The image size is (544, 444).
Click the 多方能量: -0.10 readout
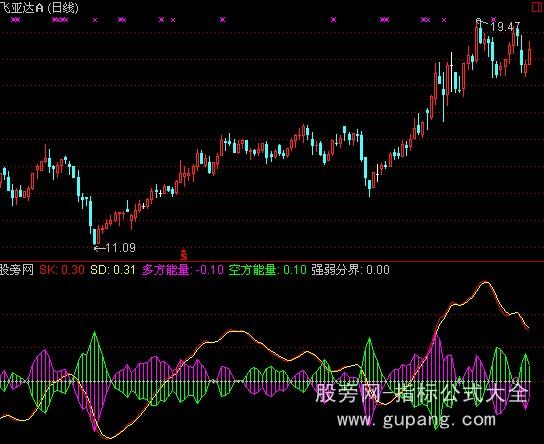[183, 270]
